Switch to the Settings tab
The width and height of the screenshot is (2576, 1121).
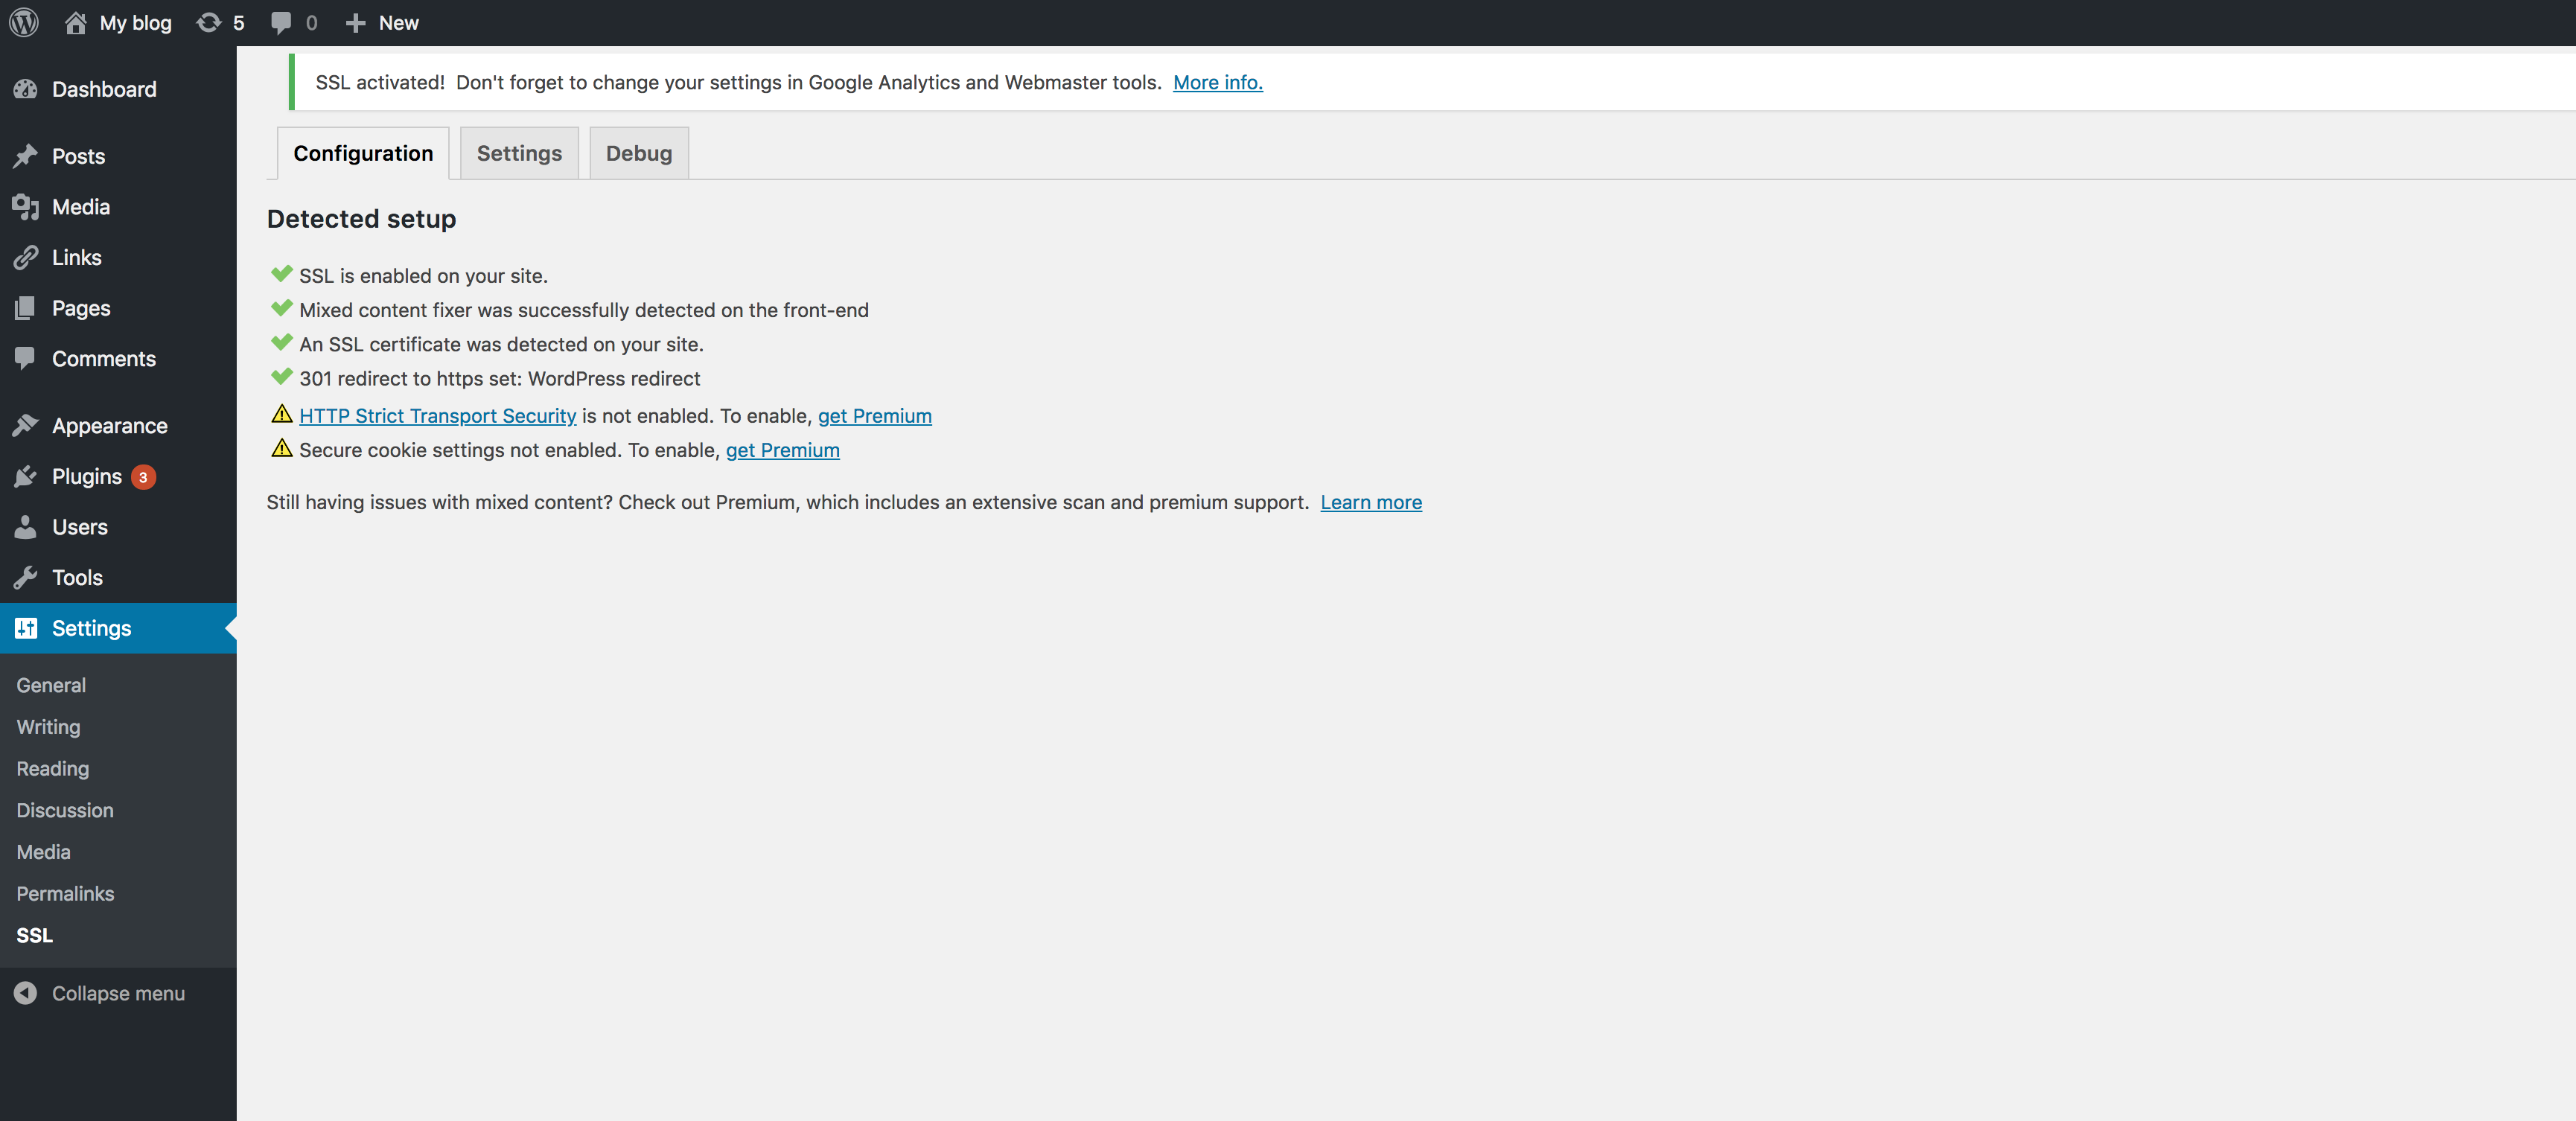pyautogui.click(x=519, y=153)
